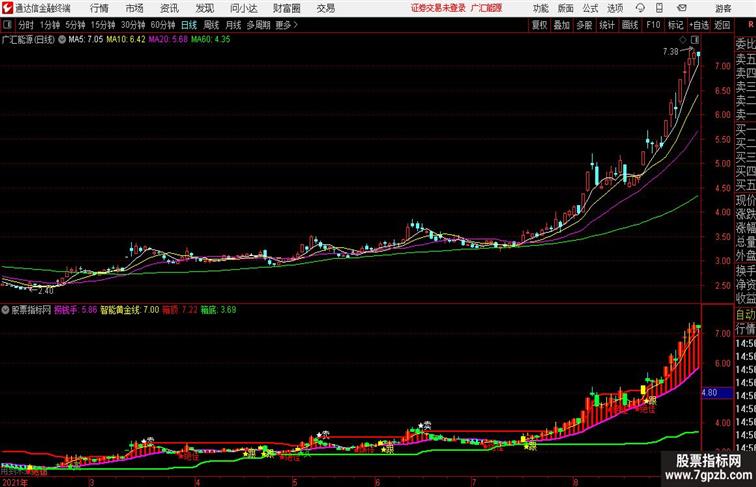The image size is (756, 487).
Task: Open the mobile phone icon
Action: pos(660,8)
